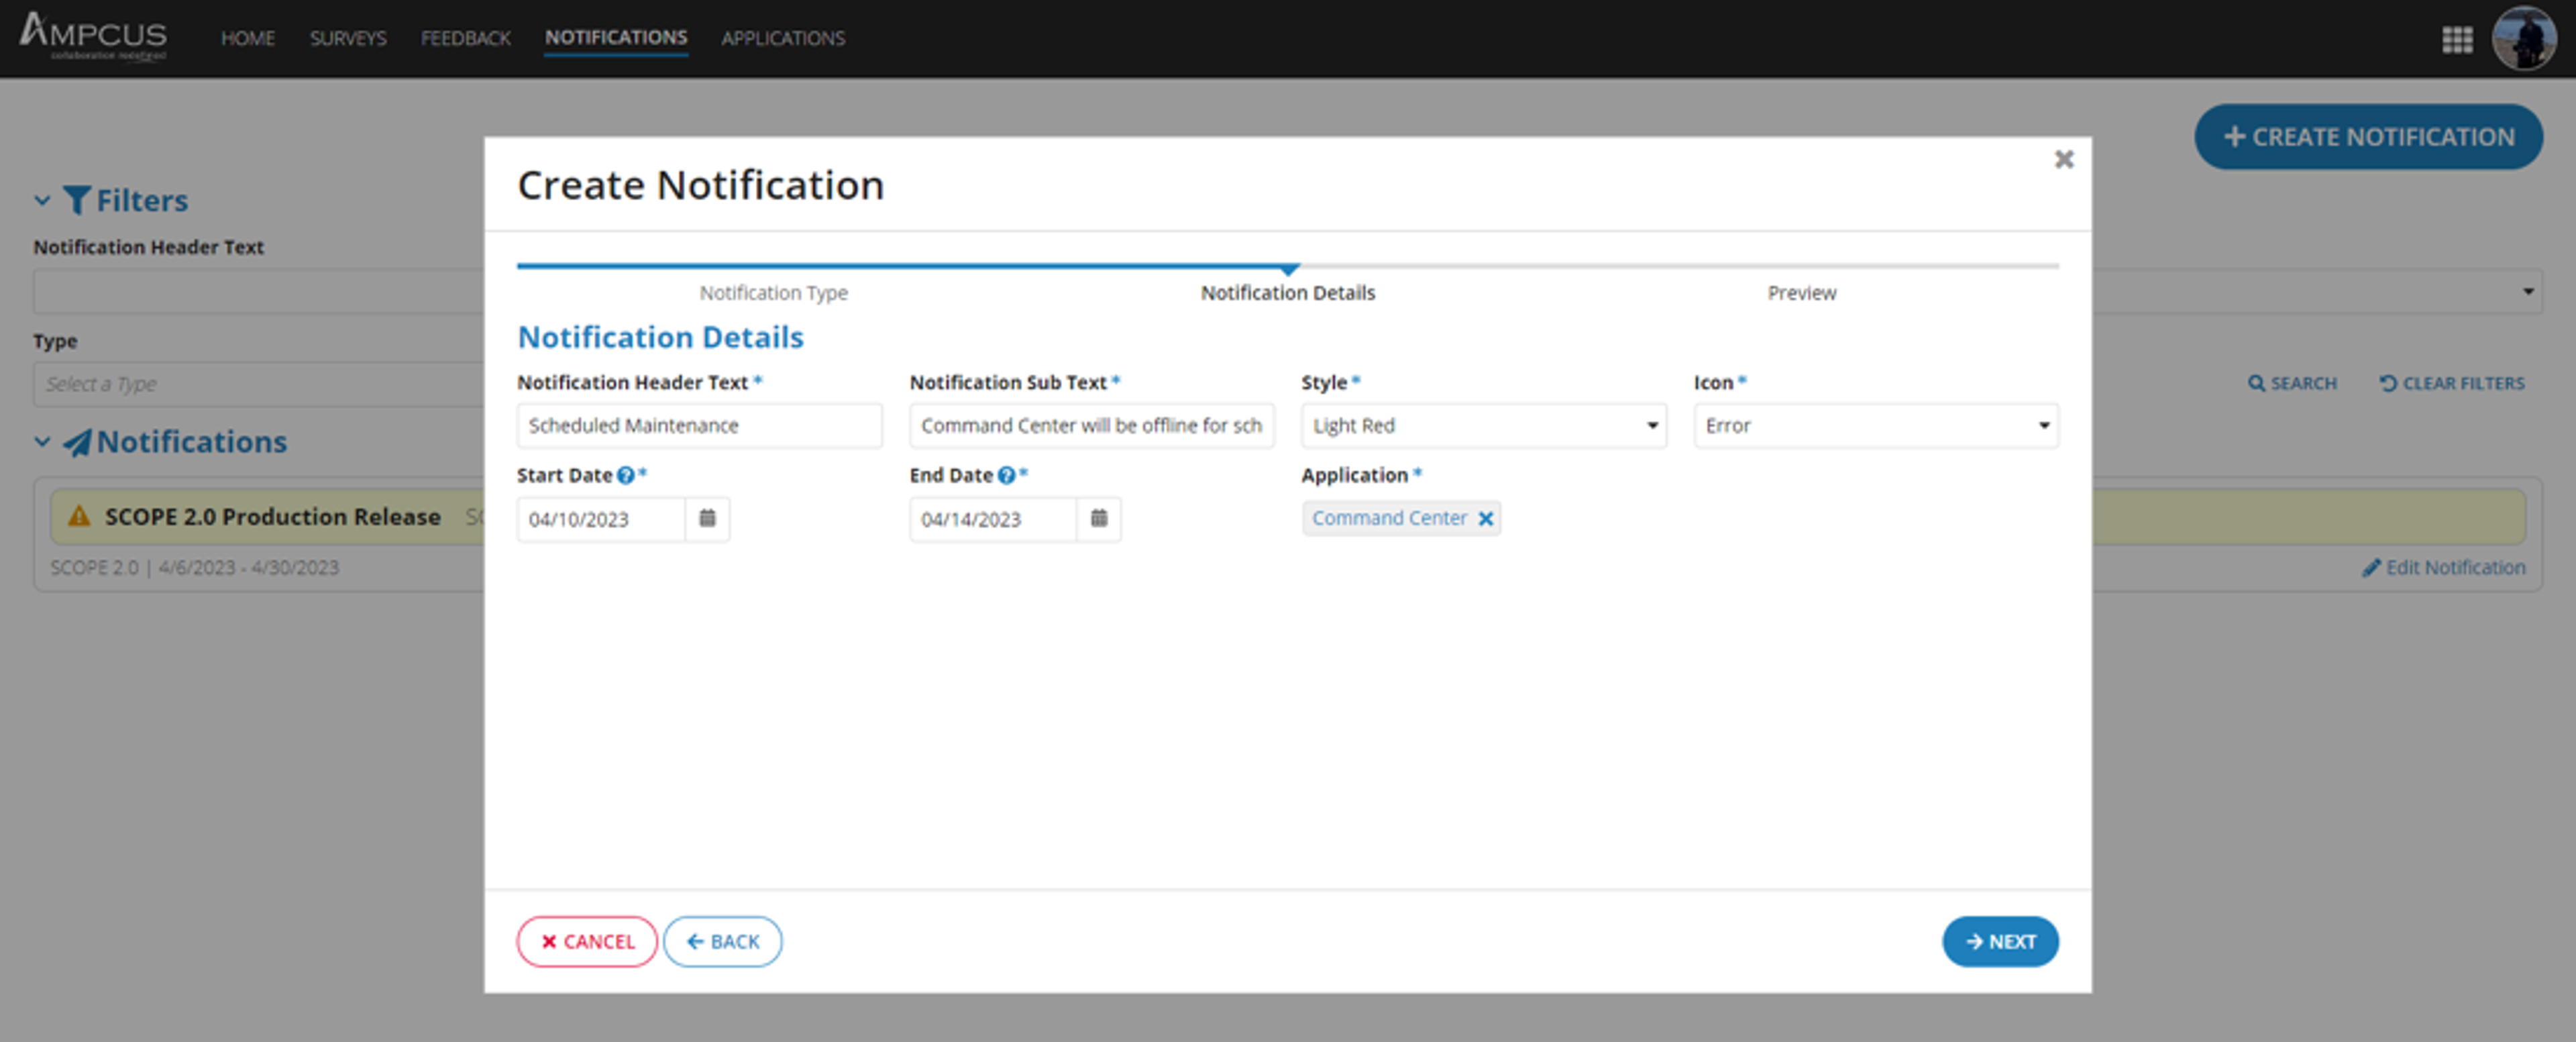Image resolution: width=2576 pixels, height=1042 pixels.
Task: Open the Start Date calendar picker
Action: 707,518
